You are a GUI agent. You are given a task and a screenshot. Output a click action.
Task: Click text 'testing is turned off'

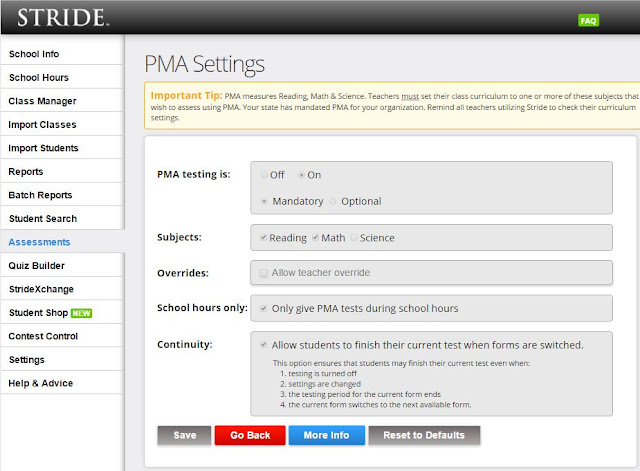coord(322,373)
